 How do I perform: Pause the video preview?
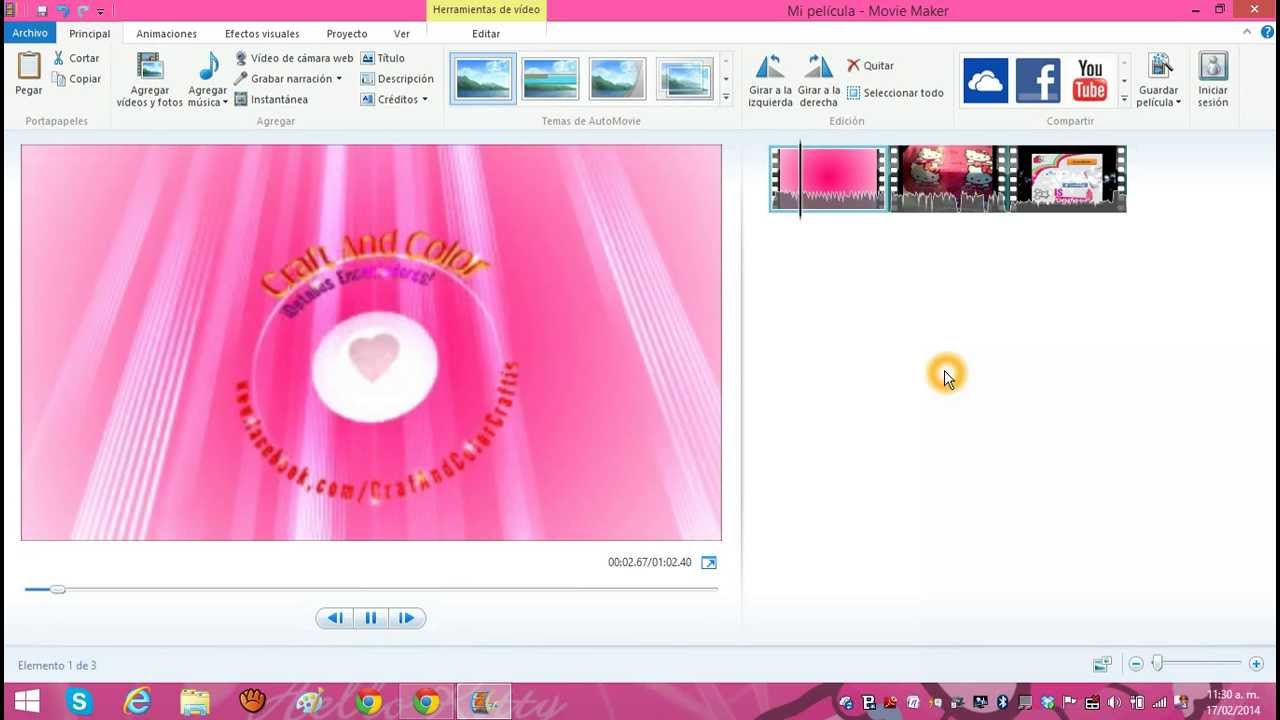click(x=371, y=618)
